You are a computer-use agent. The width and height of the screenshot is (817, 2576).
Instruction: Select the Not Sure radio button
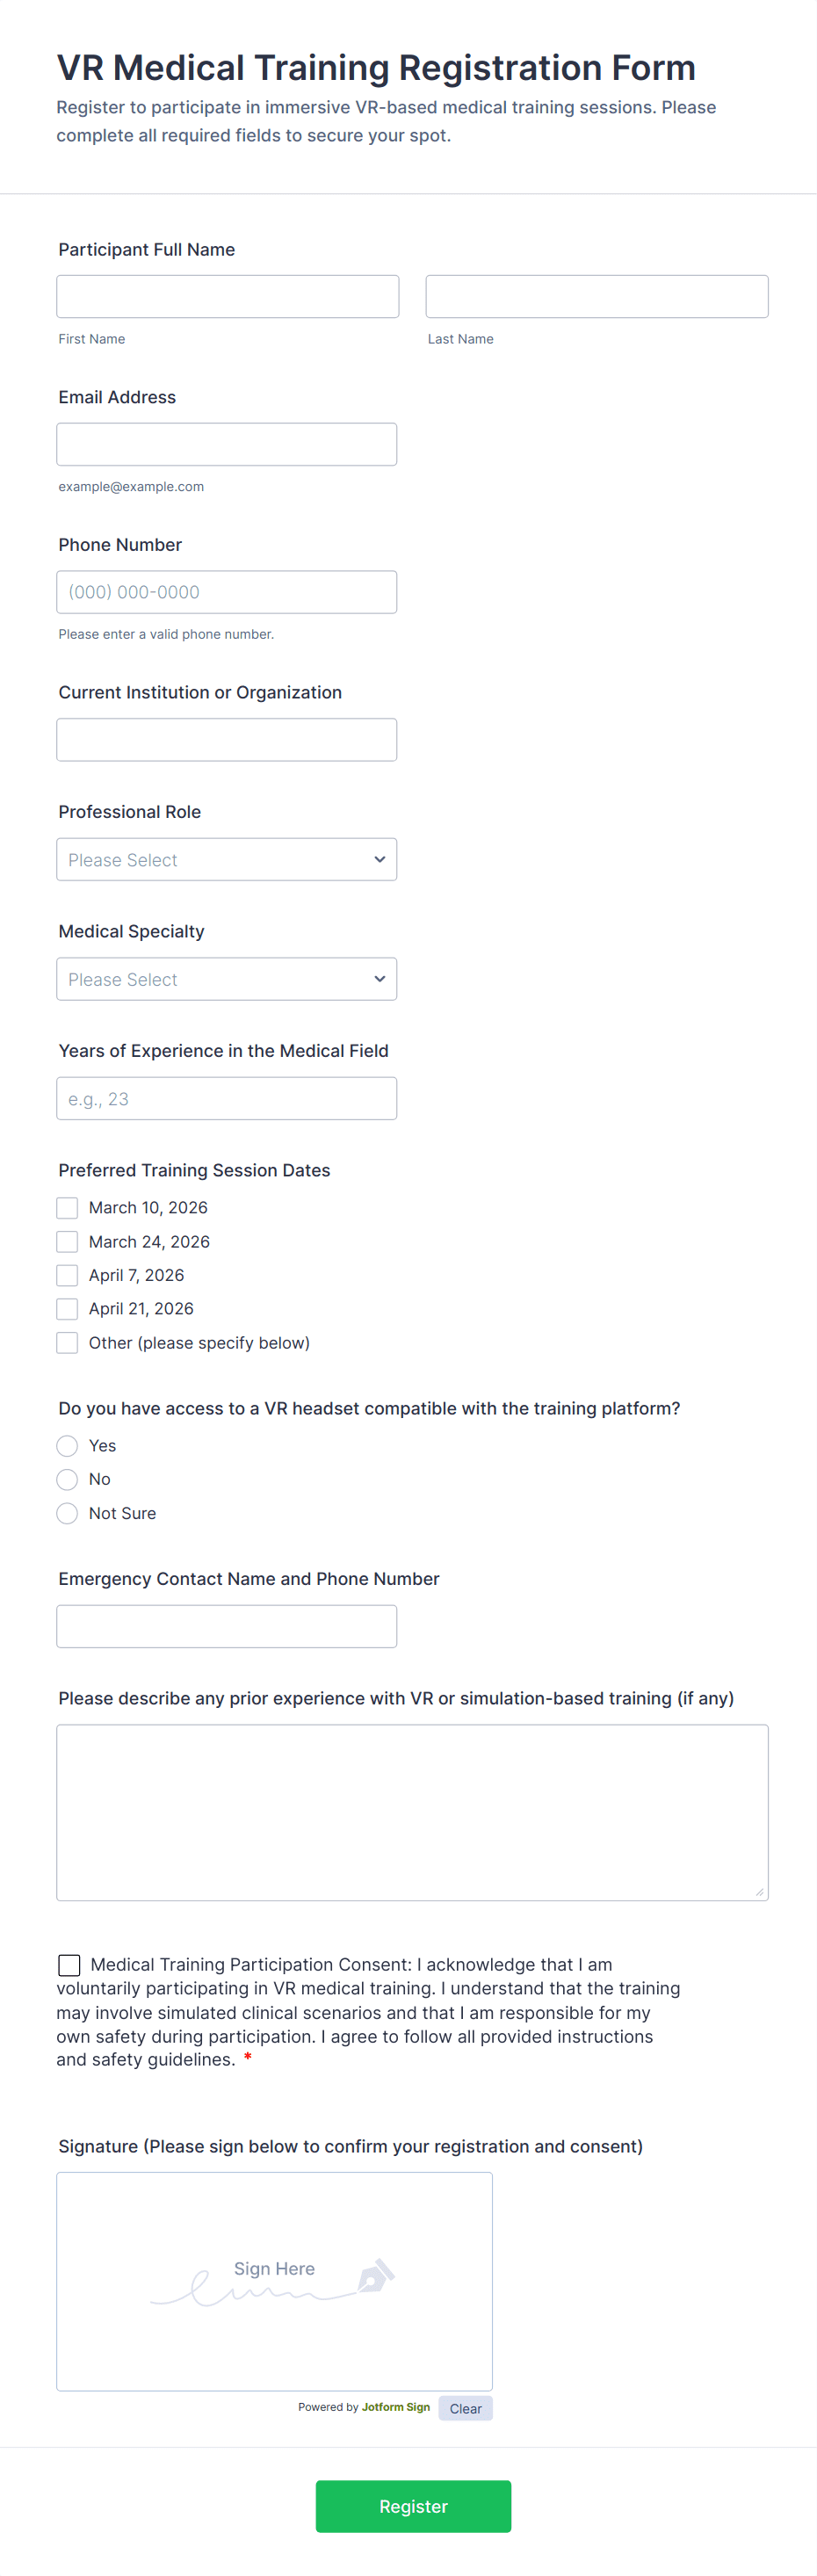click(x=67, y=1514)
